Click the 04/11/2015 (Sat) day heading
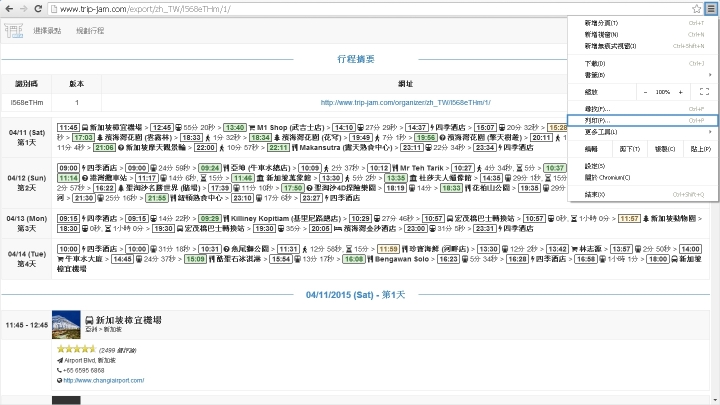 point(355,295)
